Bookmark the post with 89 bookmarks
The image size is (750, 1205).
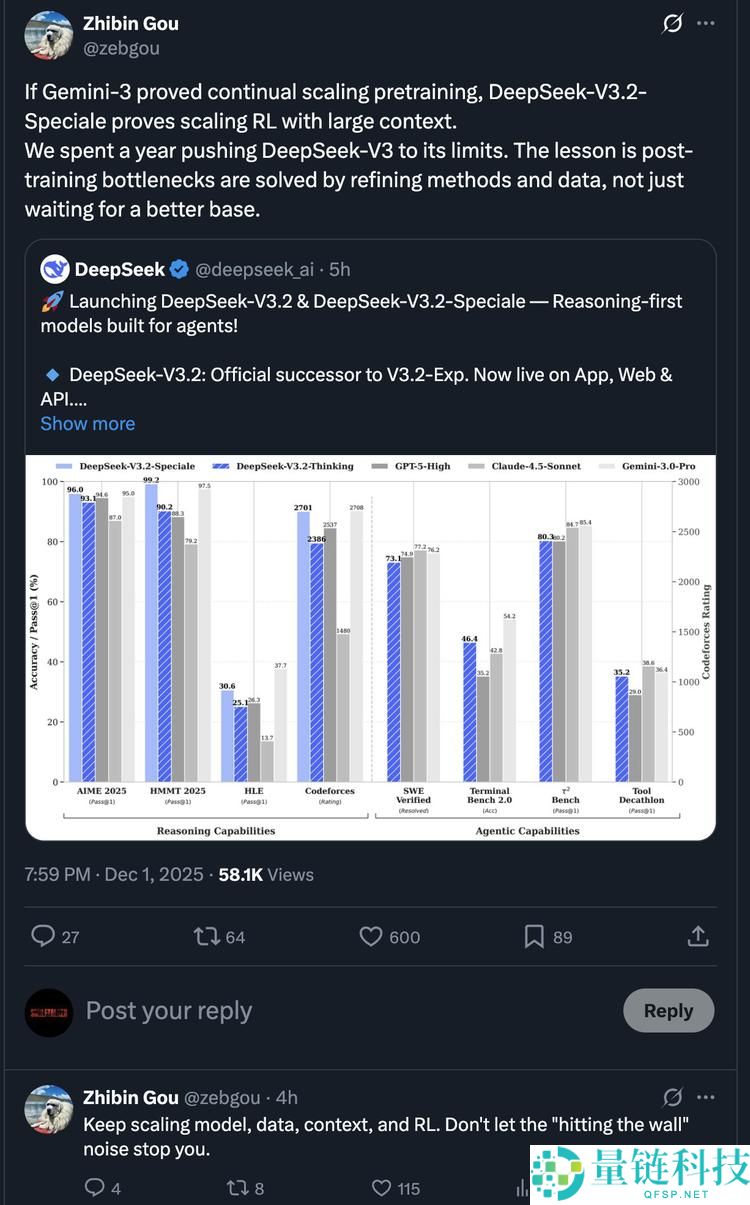pyautogui.click(x=534, y=936)
